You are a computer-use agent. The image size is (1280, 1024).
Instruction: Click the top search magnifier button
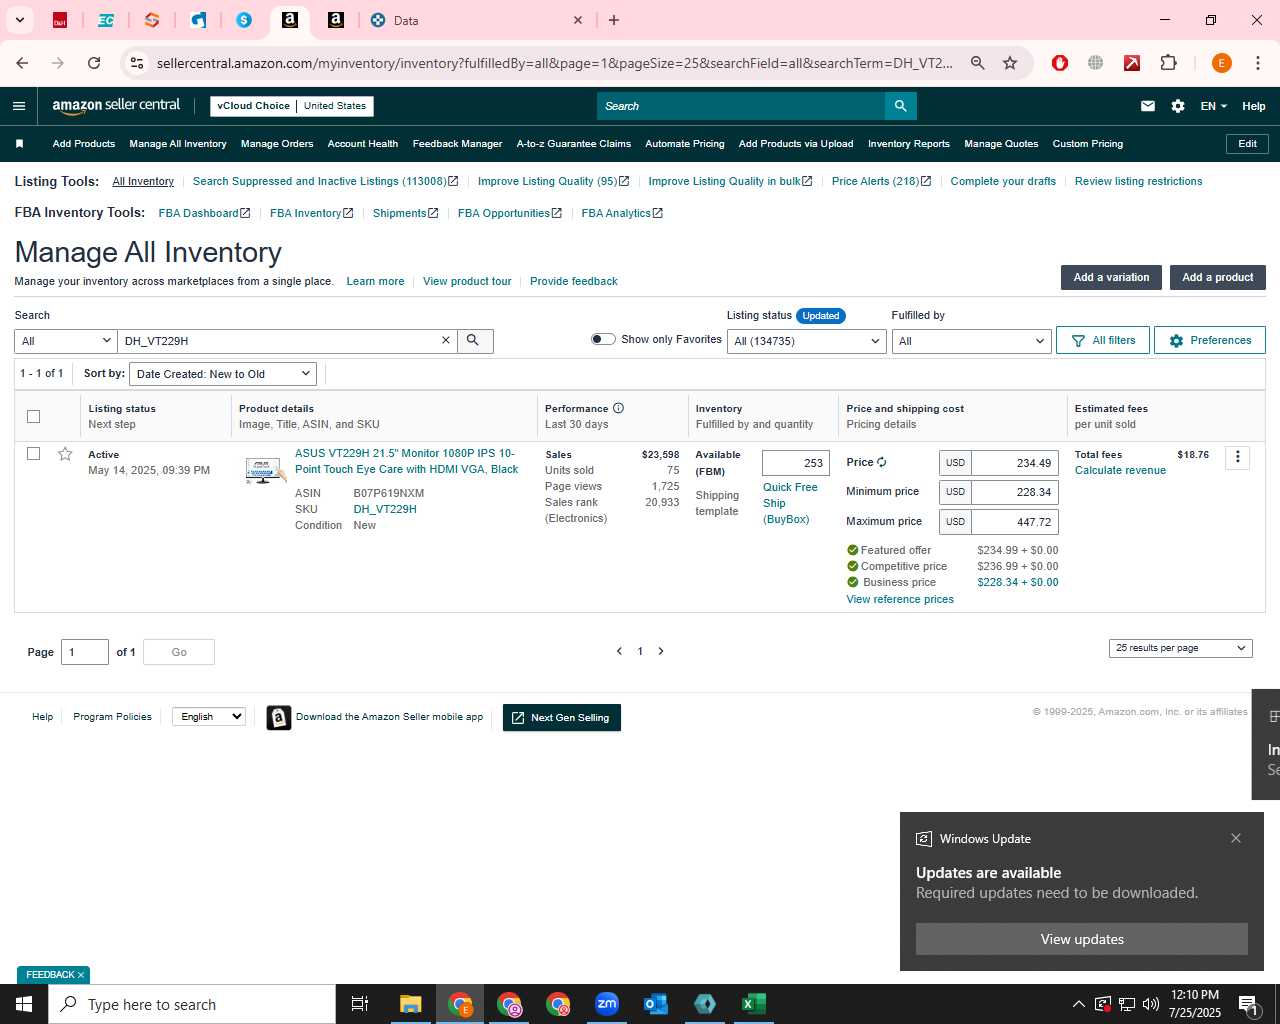[900, 106]
